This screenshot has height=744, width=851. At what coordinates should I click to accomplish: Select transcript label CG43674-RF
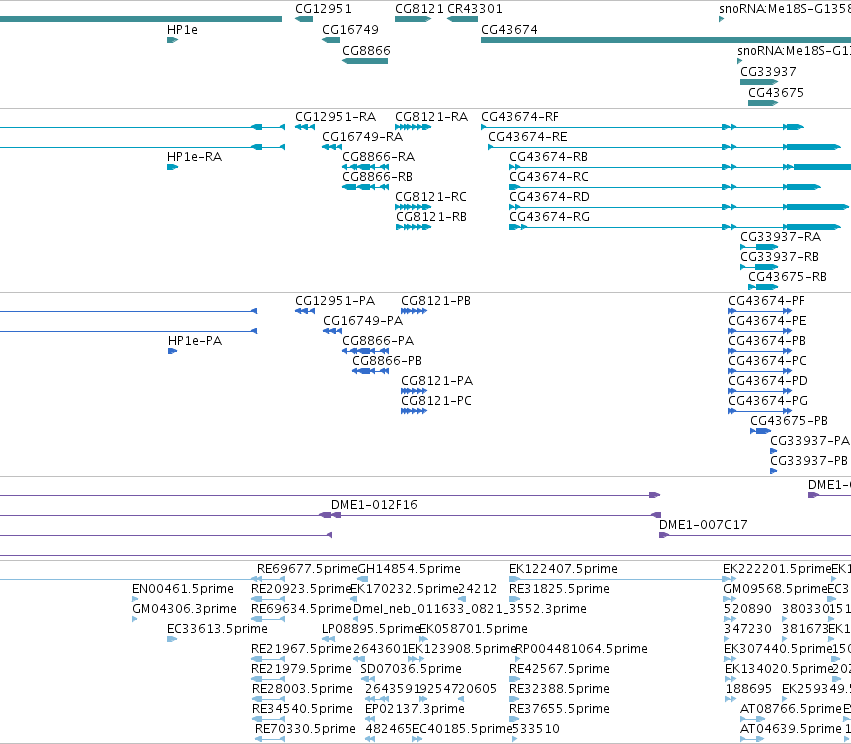[x=519, y=117]
